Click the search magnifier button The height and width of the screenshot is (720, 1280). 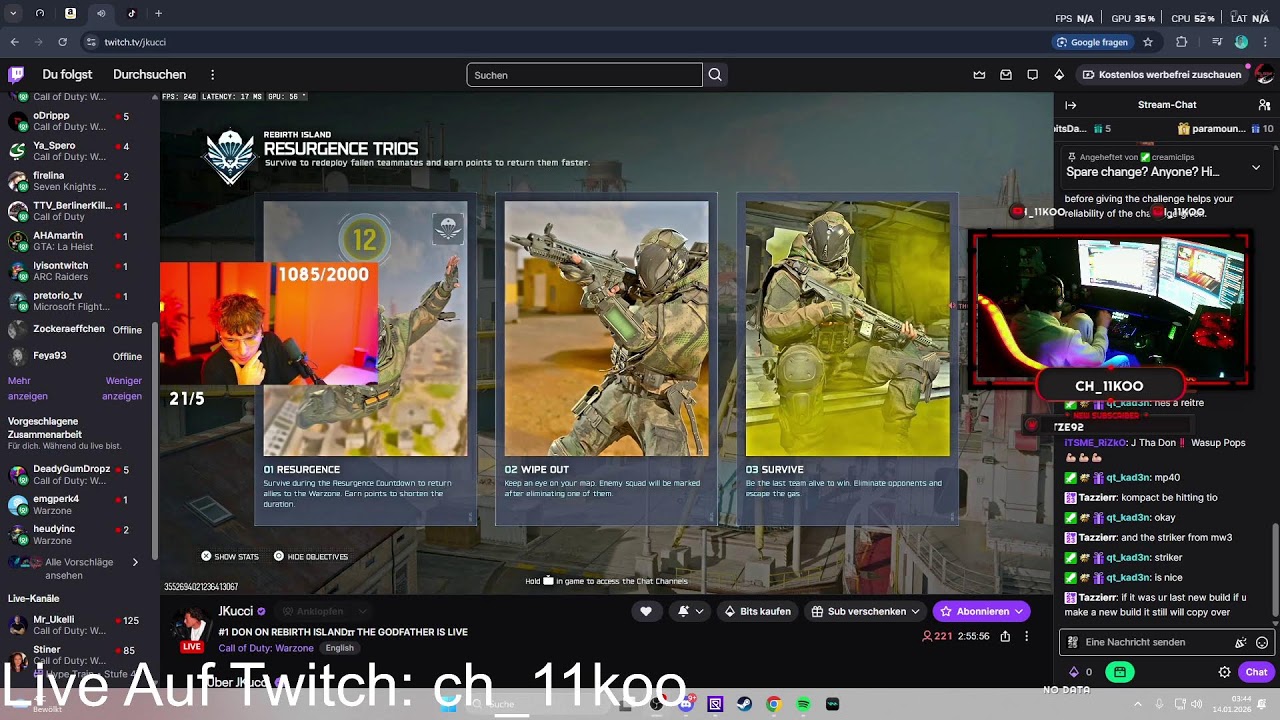tap(715, 75)
